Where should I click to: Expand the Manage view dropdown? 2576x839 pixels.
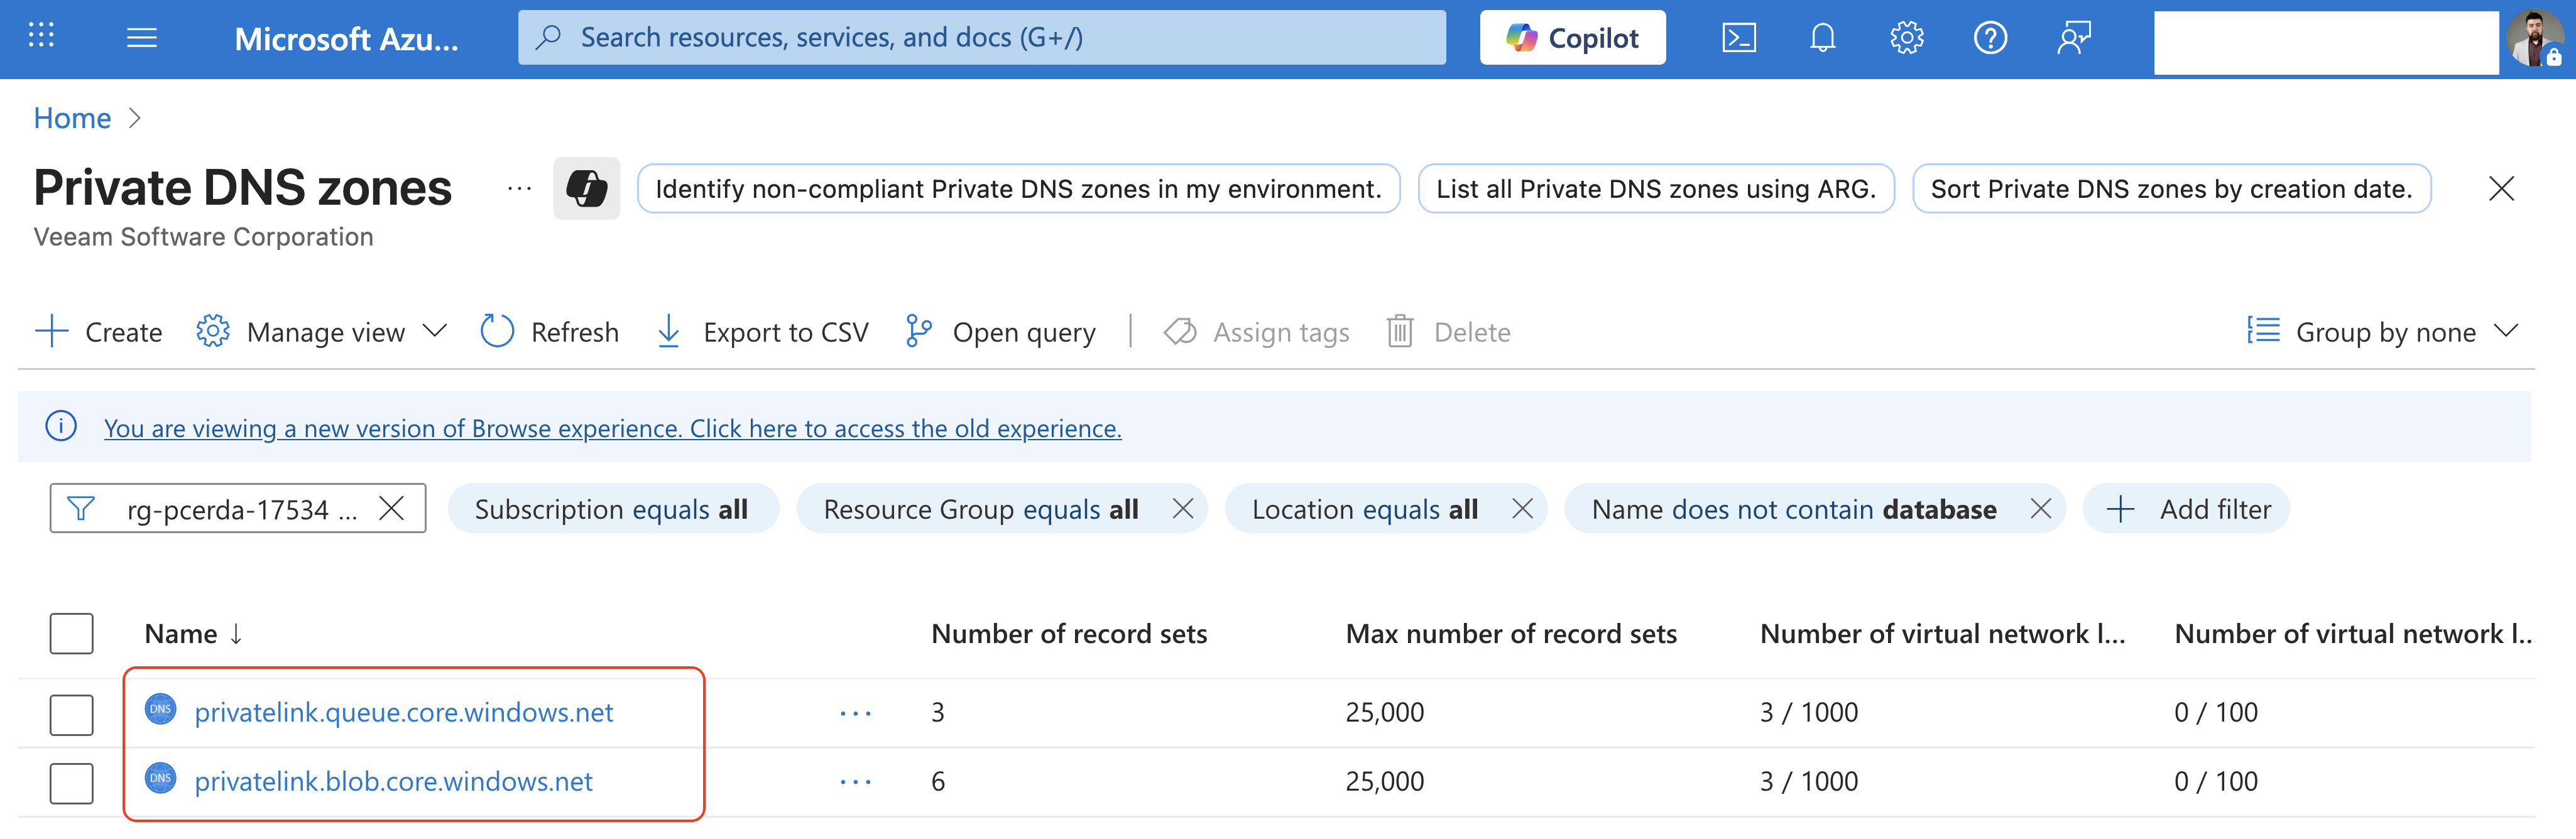click(x=322, y=332)
